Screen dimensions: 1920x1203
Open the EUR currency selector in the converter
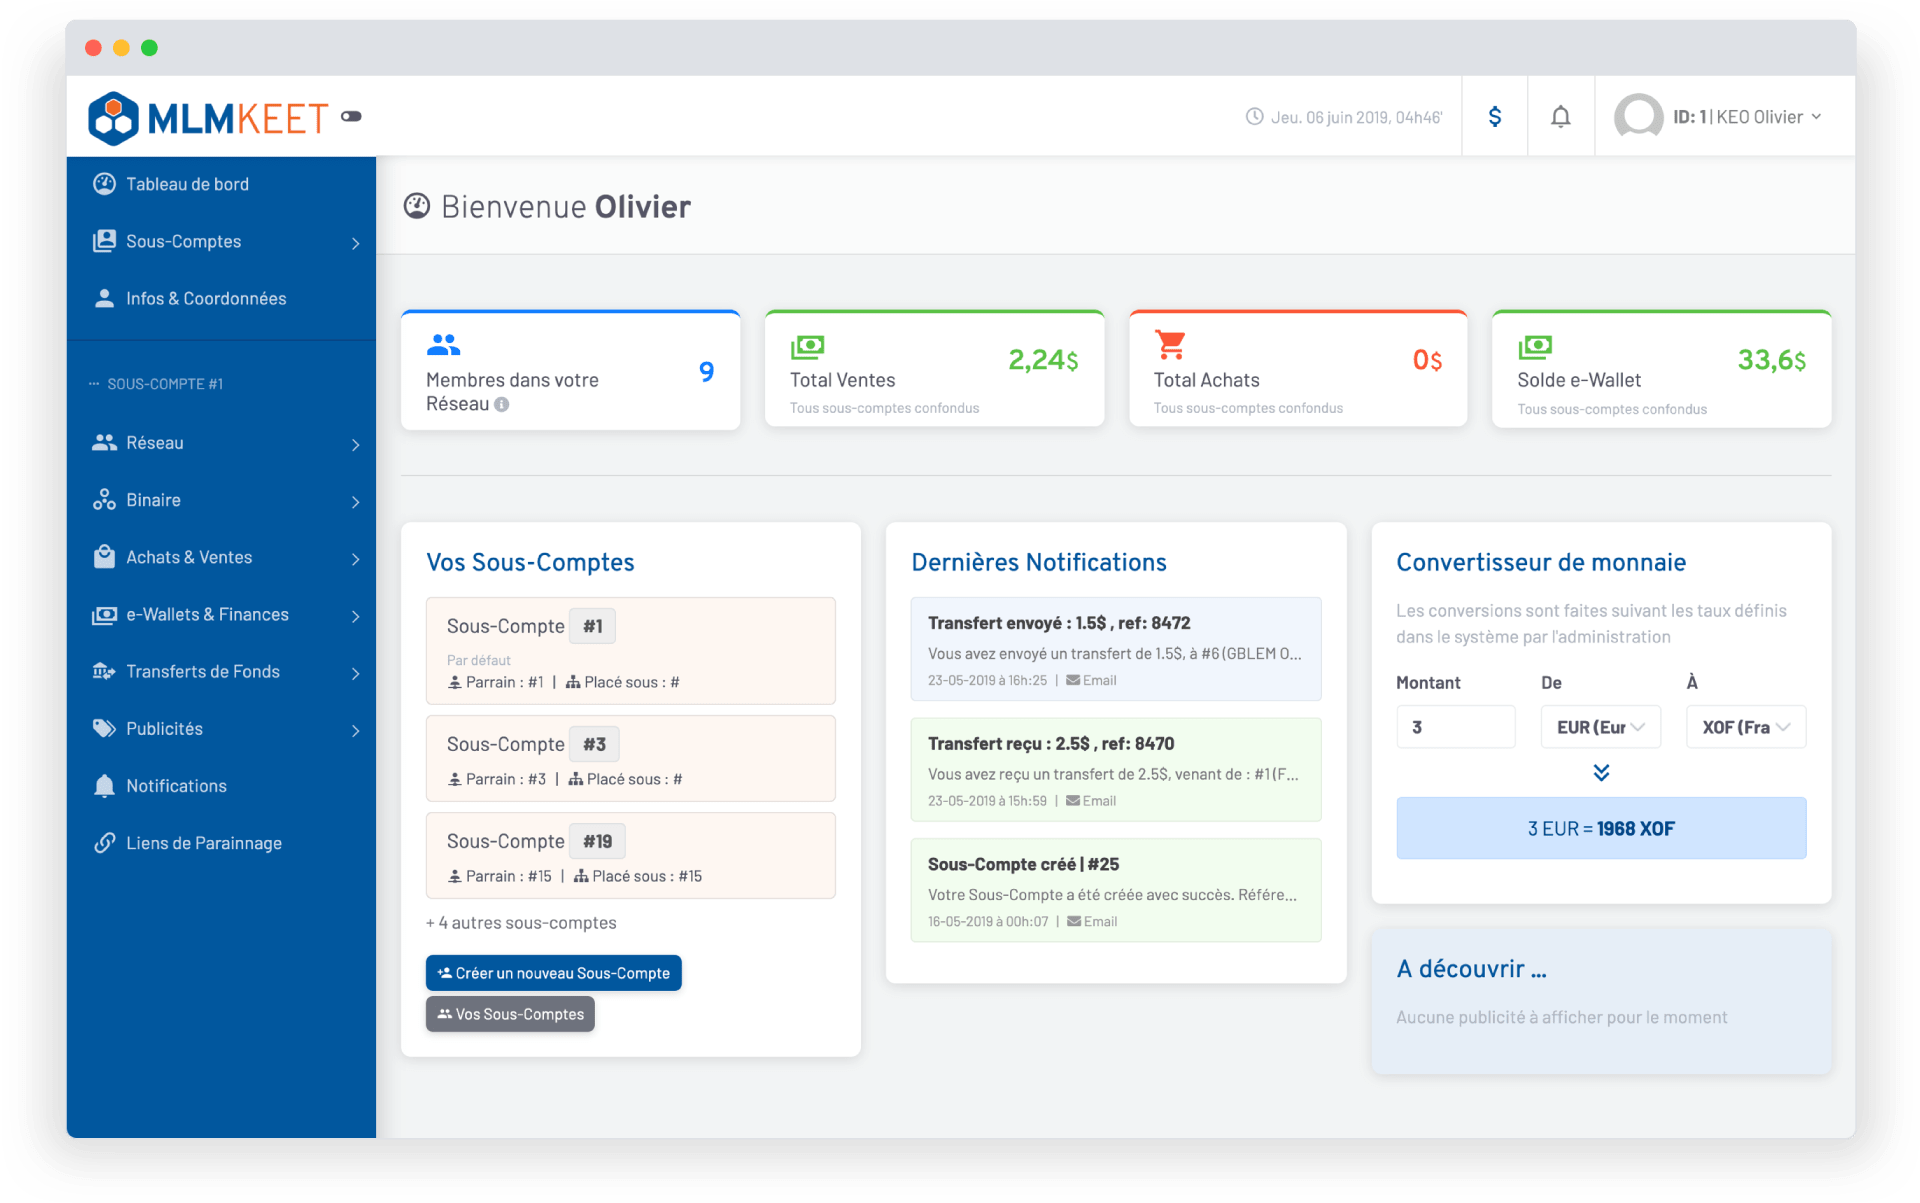tap(1599, 727)
